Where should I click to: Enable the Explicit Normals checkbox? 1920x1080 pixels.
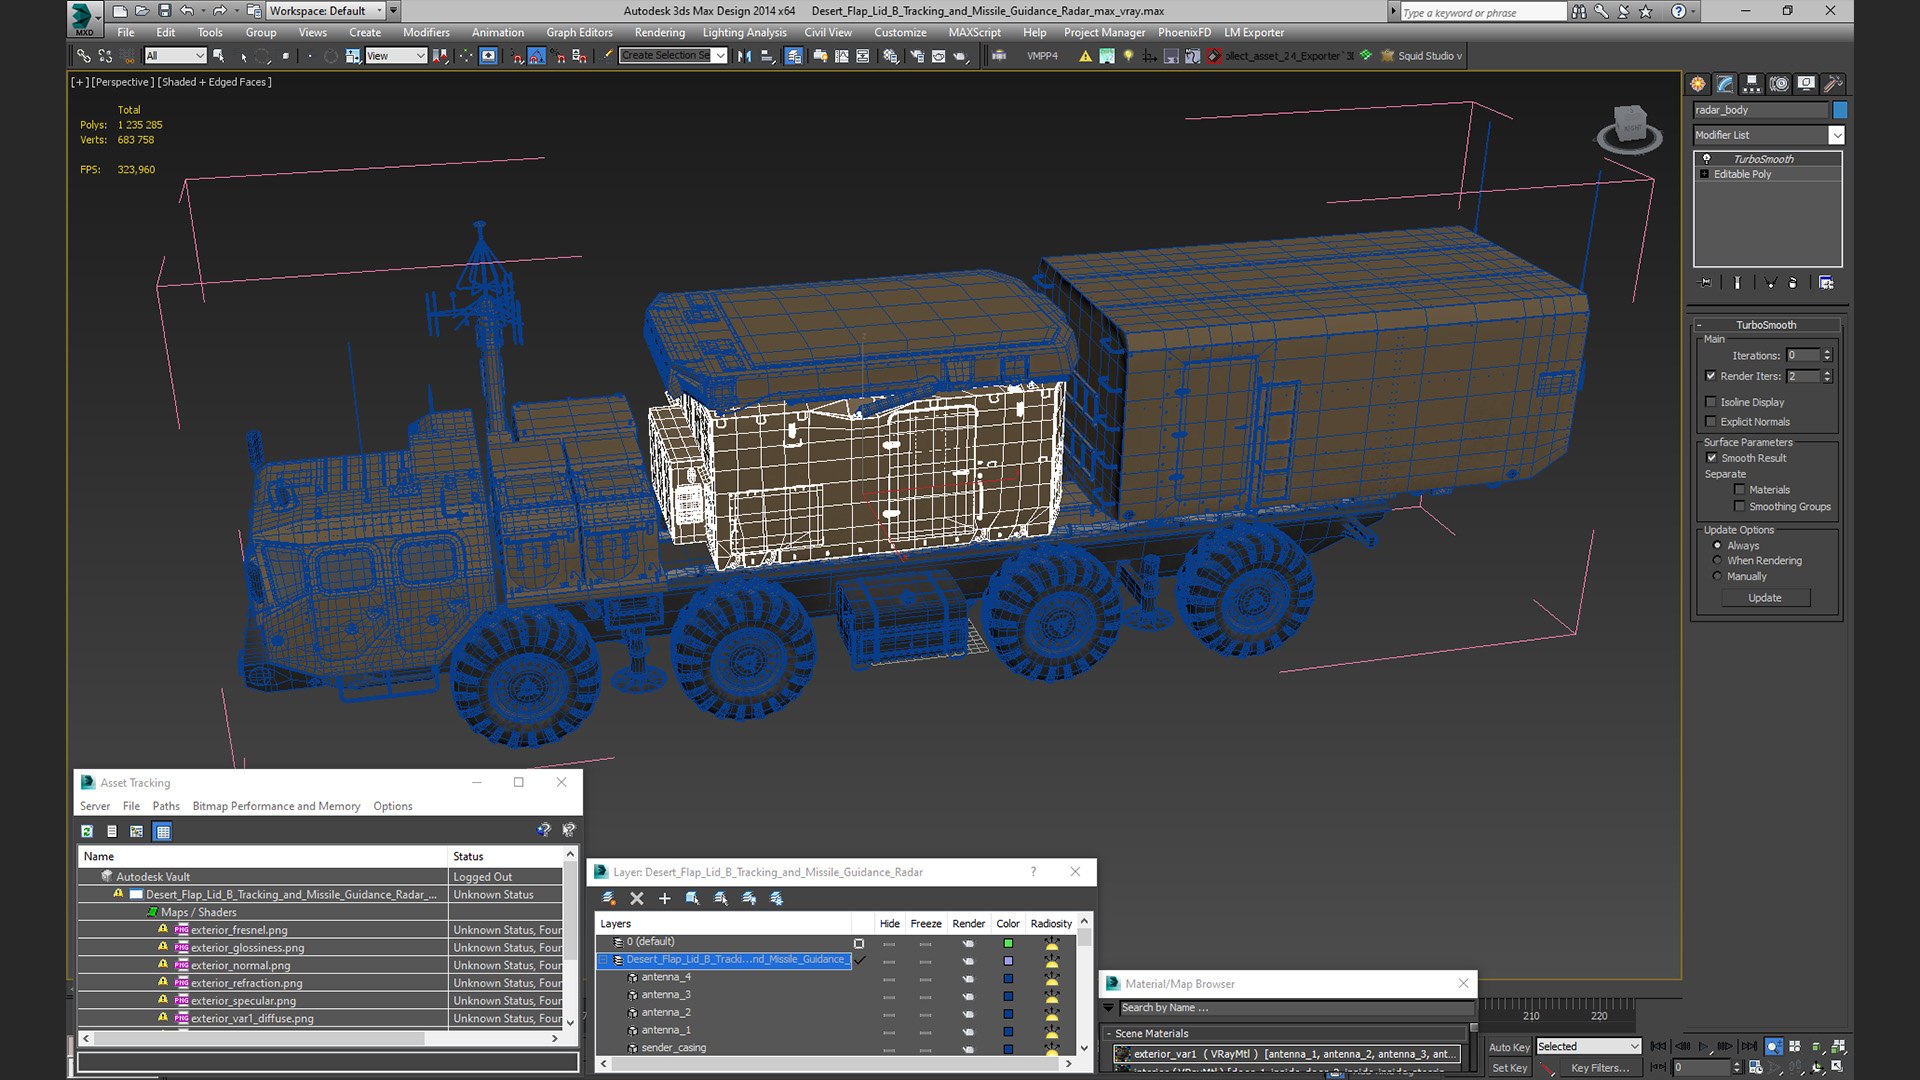click(1711, 422)
